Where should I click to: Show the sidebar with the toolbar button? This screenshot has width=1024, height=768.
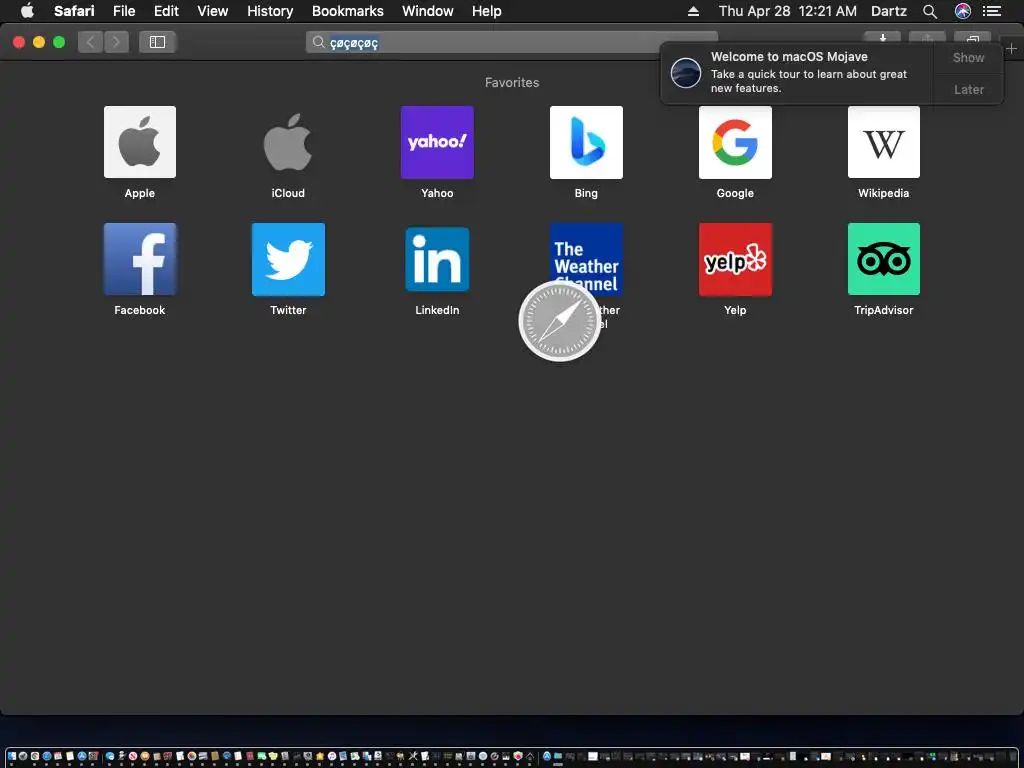[x=157, y=42]
